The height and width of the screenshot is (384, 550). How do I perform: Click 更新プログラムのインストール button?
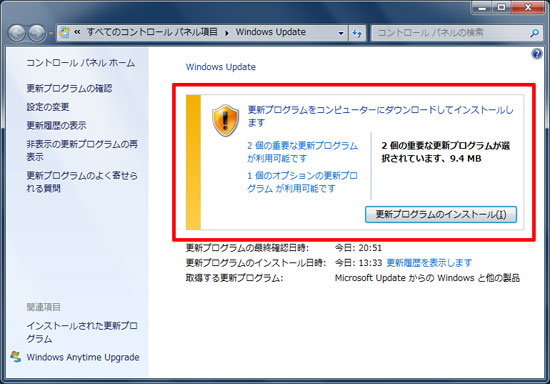tap(441, 214)
